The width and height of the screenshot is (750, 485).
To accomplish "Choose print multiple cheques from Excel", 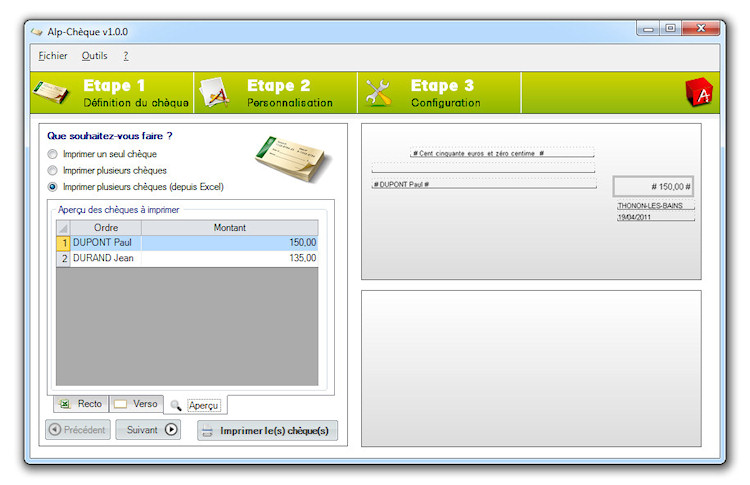I will pos(53,186).
